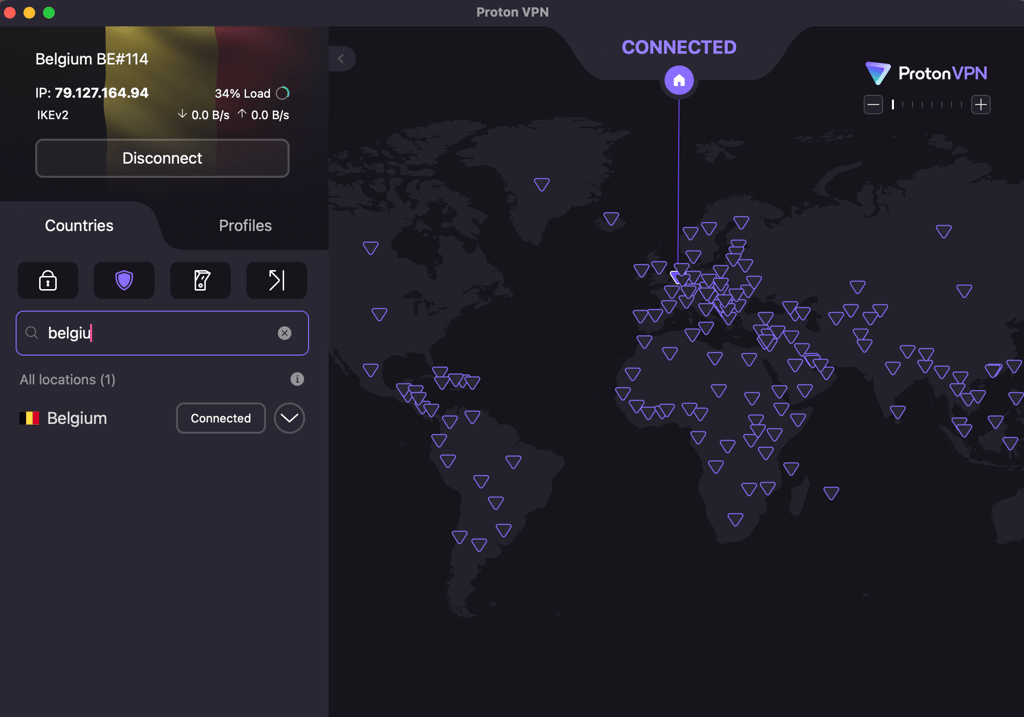This screenshot has width=1024, height=717.
Task: Open the quick connect arrow-bar icon
Action: [x=276, y=280]
